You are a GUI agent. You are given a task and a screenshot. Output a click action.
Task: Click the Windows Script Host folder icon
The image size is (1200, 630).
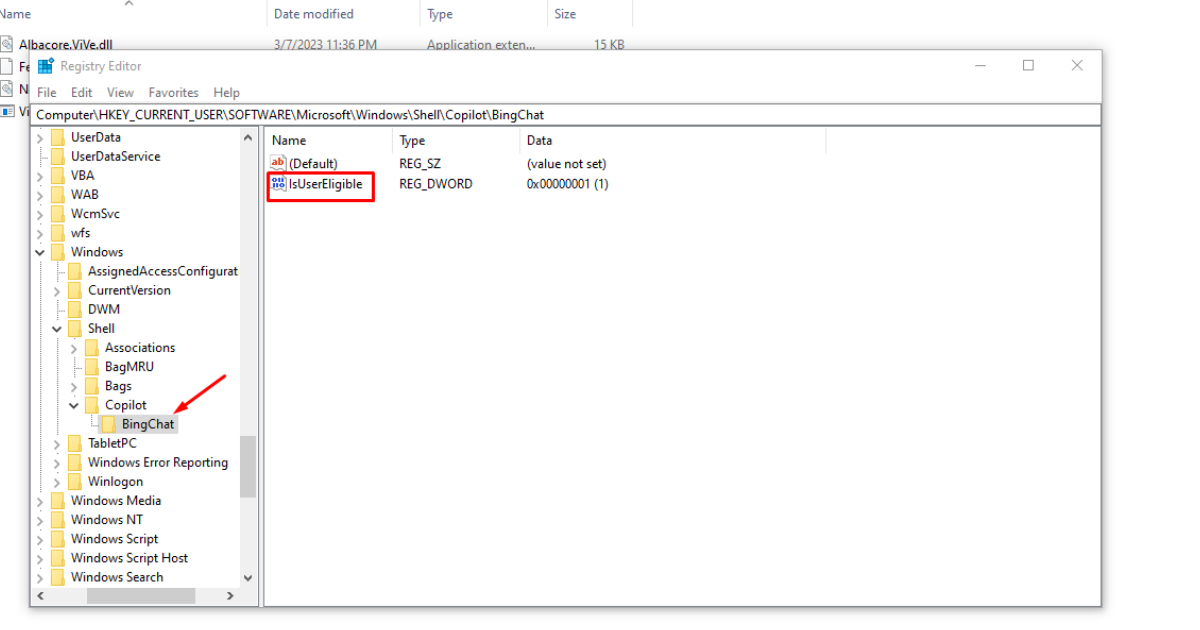pyautogui.click(x=58, y=558)
